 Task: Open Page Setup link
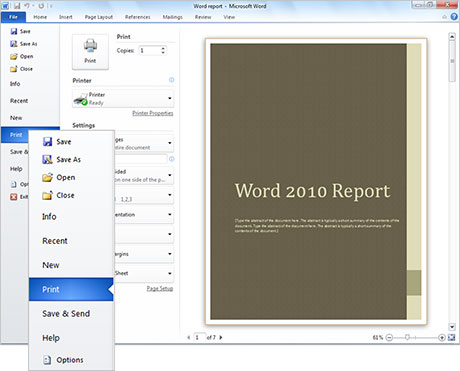point(160,288)
